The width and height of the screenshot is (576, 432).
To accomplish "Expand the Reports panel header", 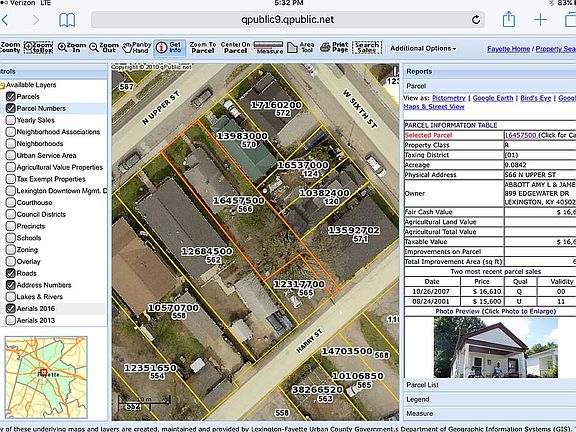I will click(490, 72).
